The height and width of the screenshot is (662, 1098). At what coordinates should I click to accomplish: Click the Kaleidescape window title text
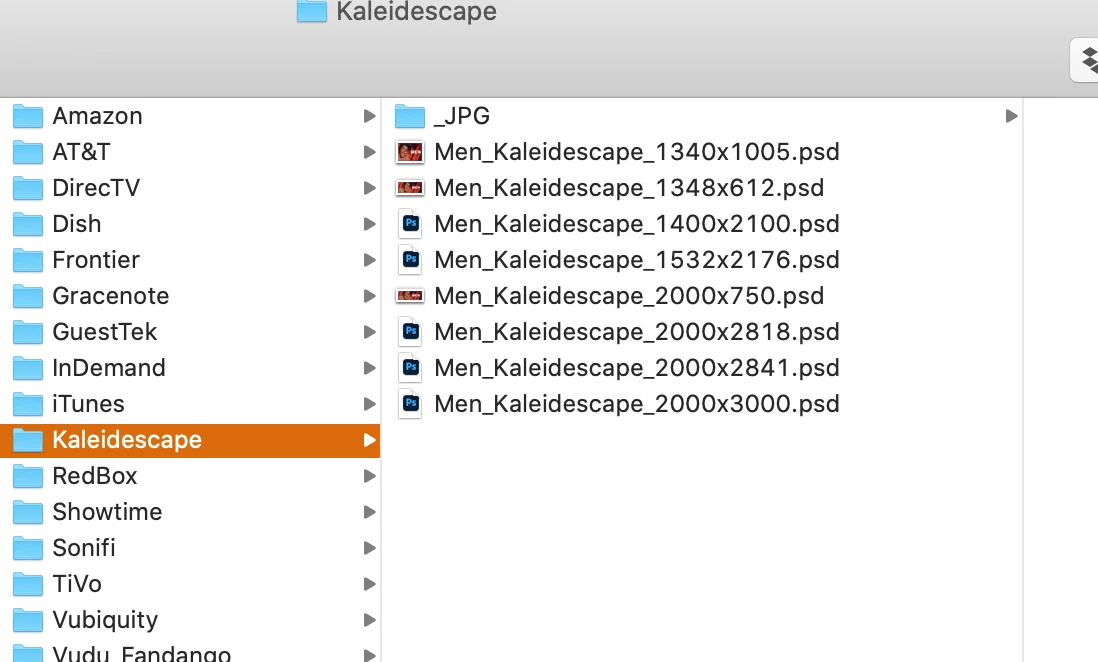(417, 11)
